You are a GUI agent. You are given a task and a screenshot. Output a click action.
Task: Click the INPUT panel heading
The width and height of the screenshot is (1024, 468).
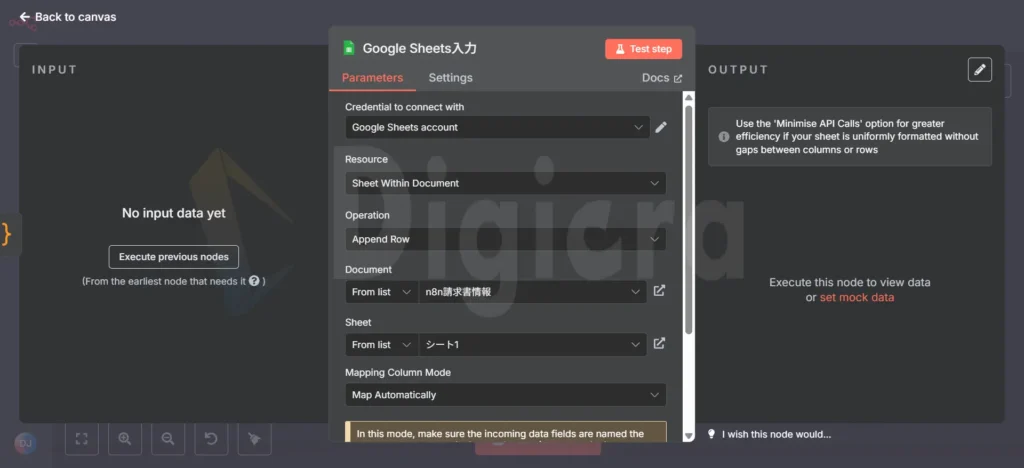pyautogui.click(x=54, y=70)
